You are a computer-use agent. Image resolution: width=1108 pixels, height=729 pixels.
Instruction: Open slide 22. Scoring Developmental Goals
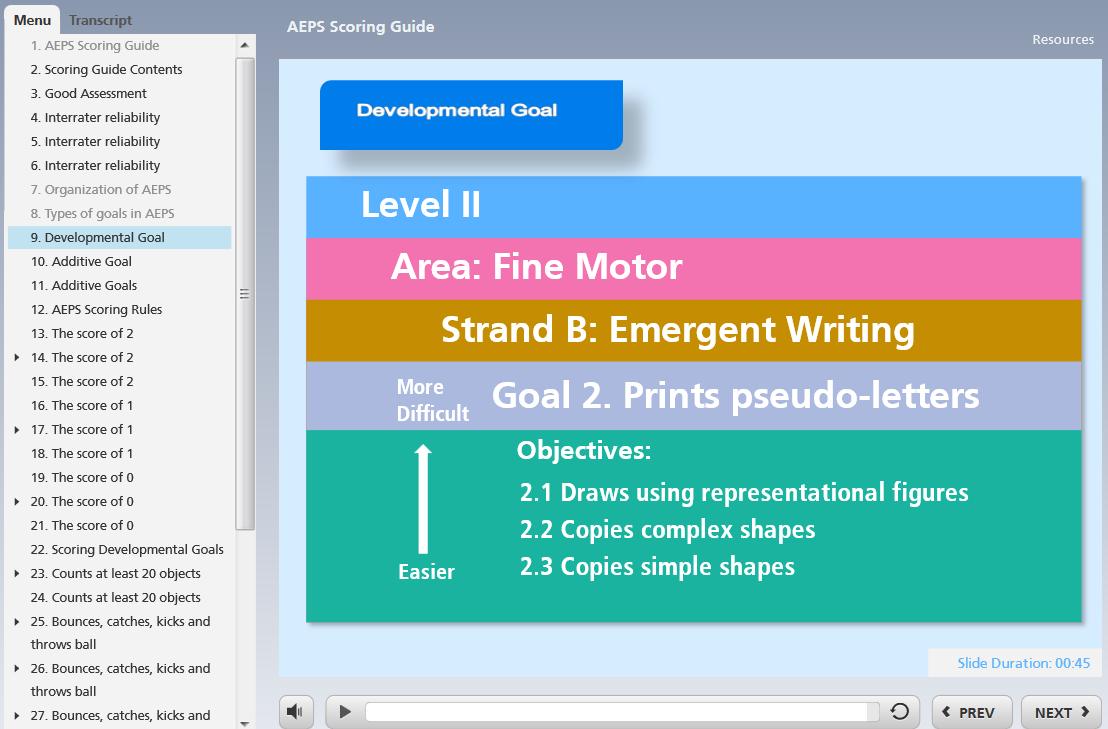pos(127,550)
